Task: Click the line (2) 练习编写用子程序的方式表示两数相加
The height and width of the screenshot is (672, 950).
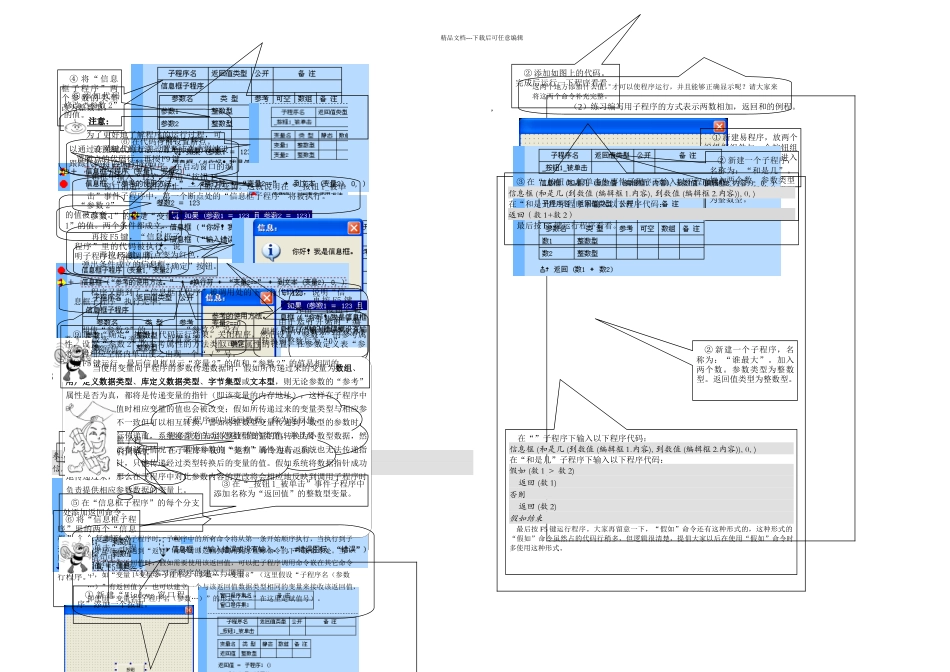Action: [685, 107]
